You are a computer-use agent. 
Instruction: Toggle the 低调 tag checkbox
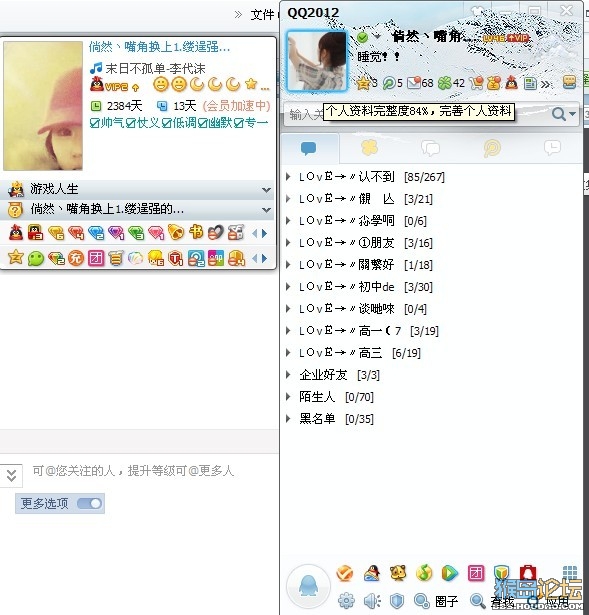(166, 123)
